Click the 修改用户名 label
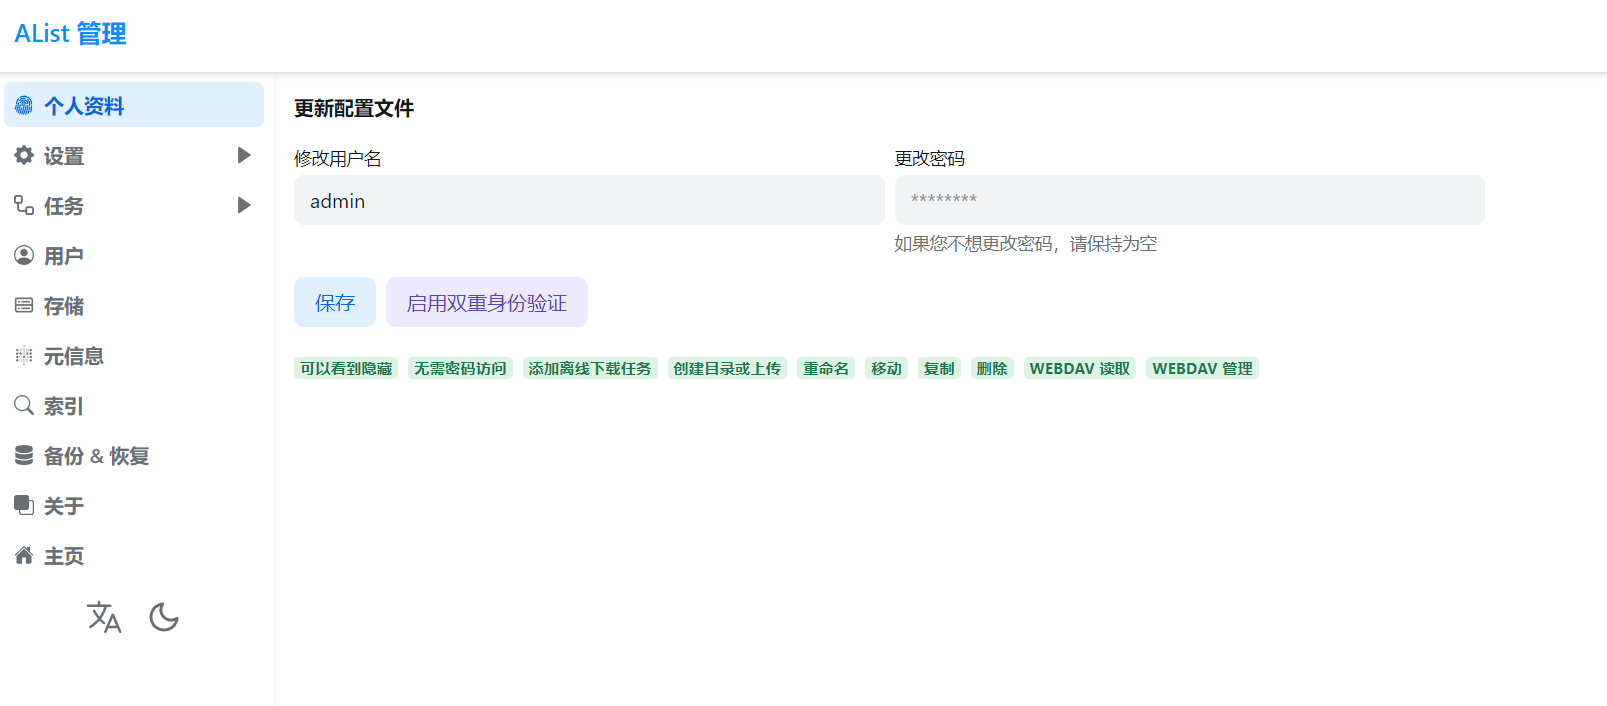Image resolution: width=1607 pixels, height=706 pixels. click(x=338, y=158)
